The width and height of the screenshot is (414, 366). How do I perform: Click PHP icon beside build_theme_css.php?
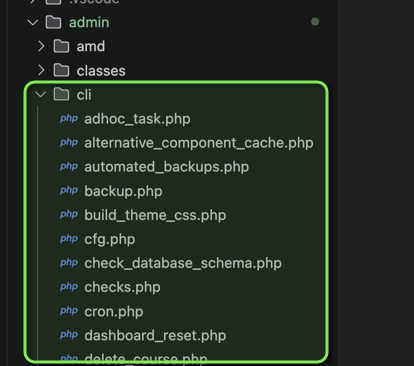pyautogui.click(x=69, y=215)
